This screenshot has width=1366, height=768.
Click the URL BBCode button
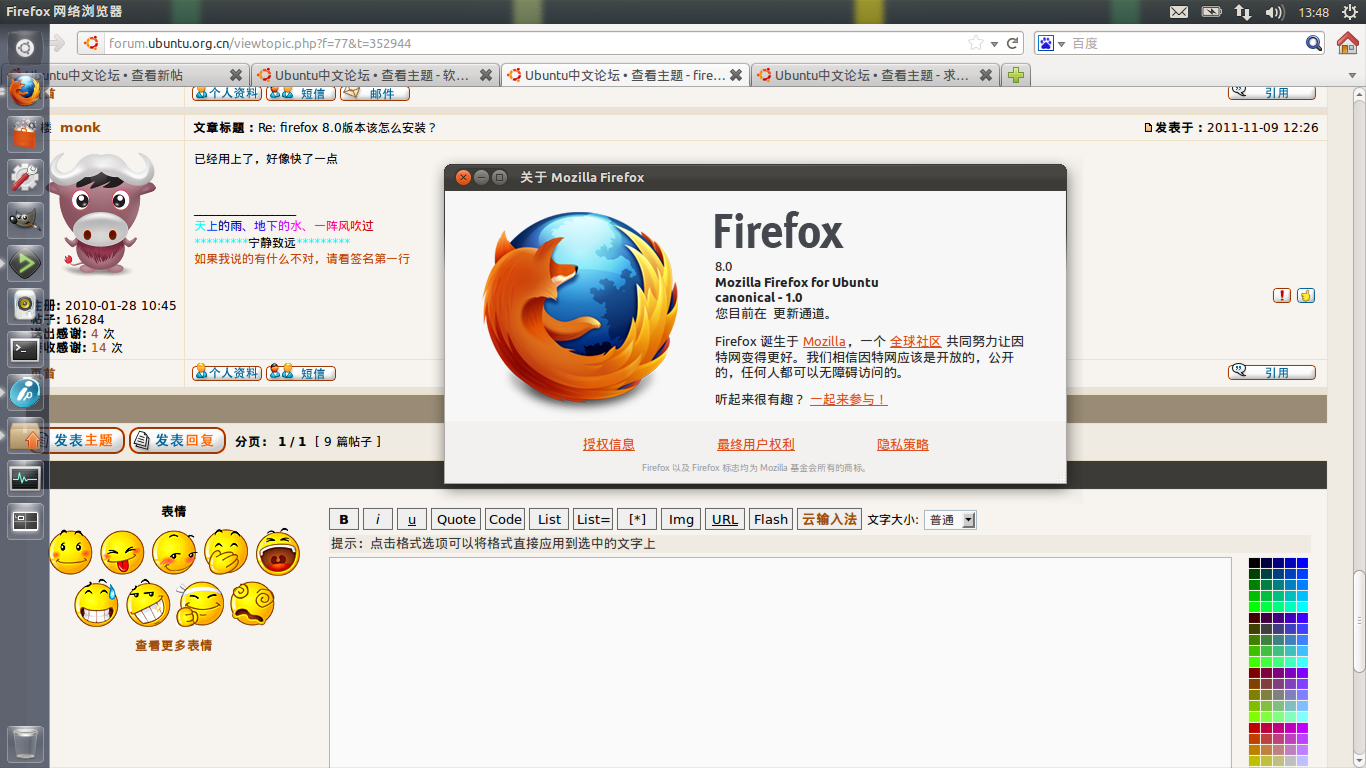[725, 519]
